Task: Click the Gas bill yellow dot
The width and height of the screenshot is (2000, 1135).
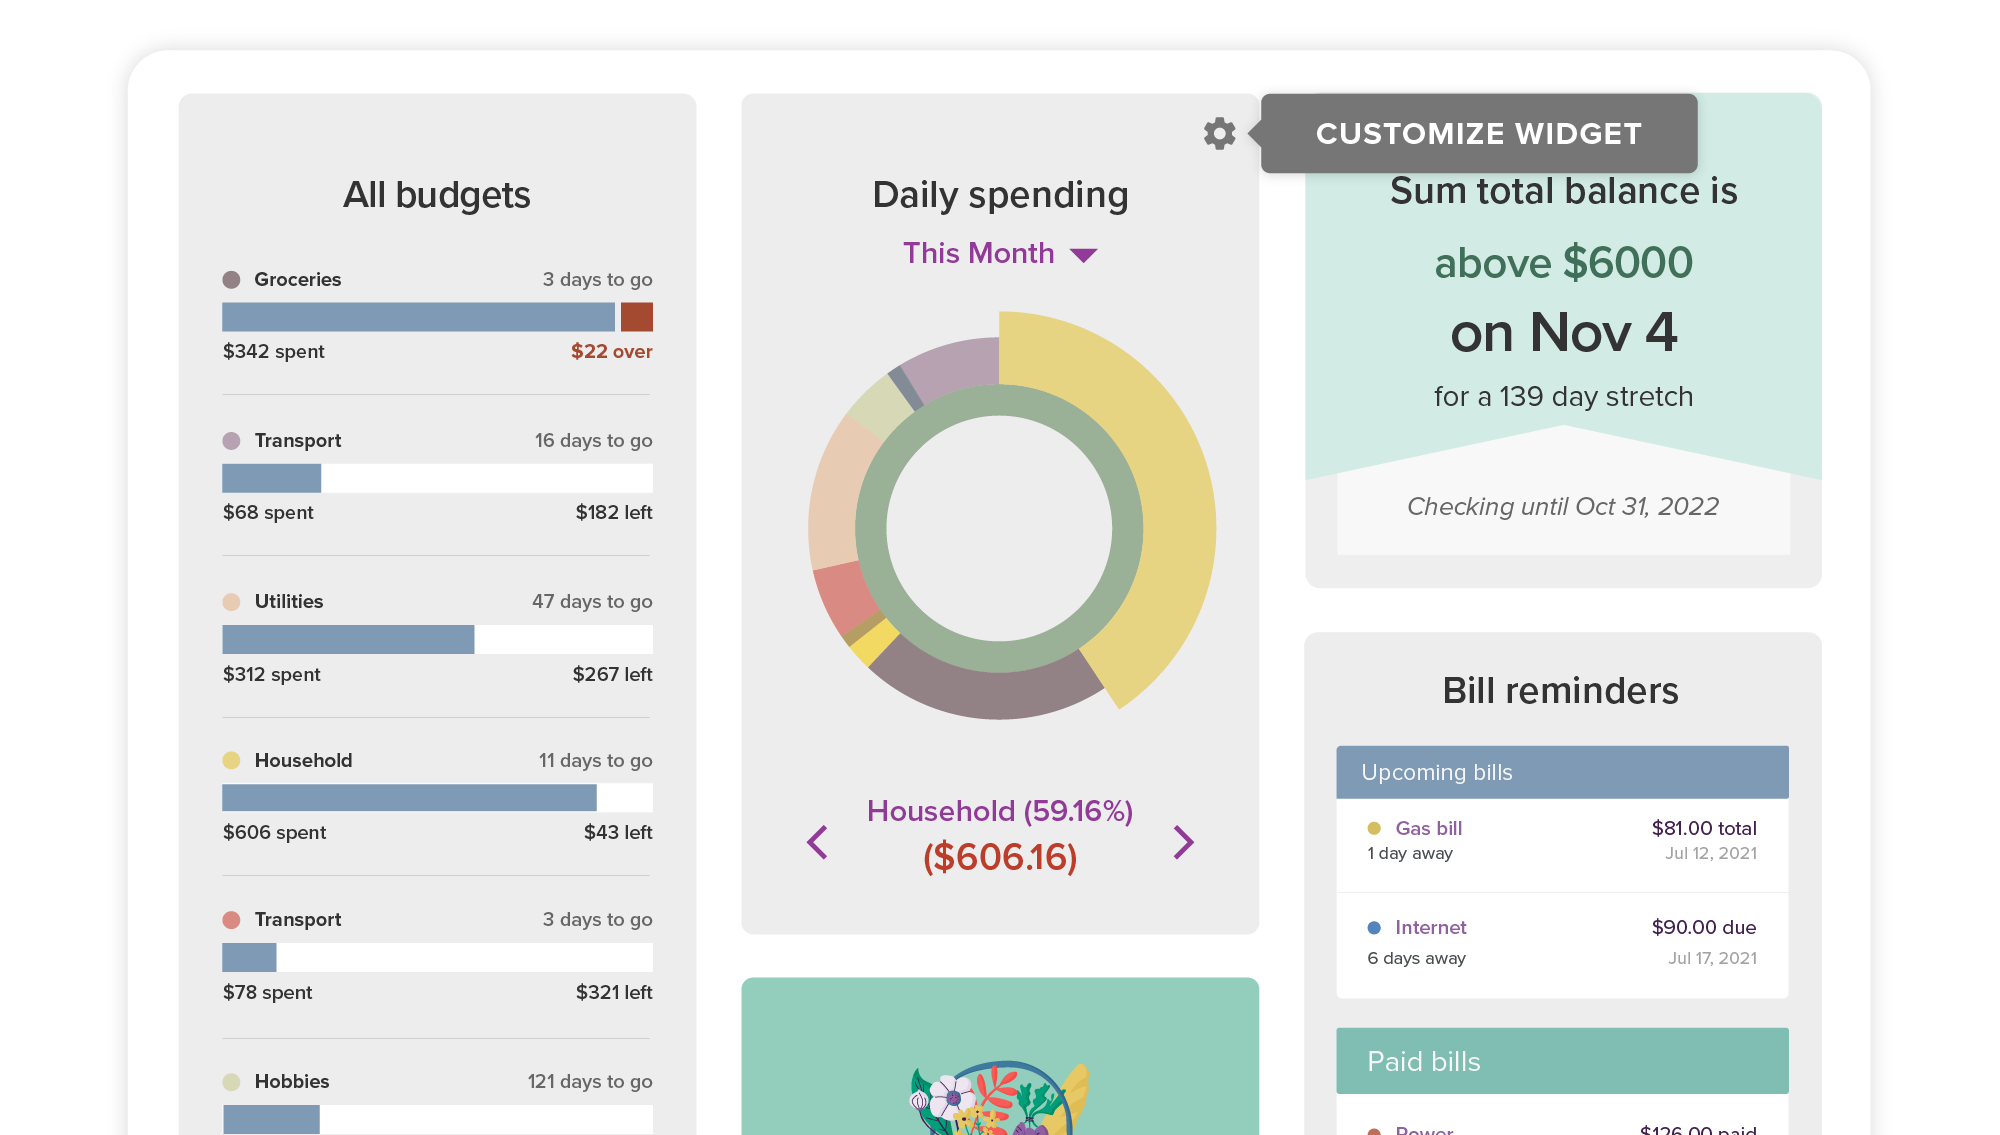Action: [x=1374, y=828]
